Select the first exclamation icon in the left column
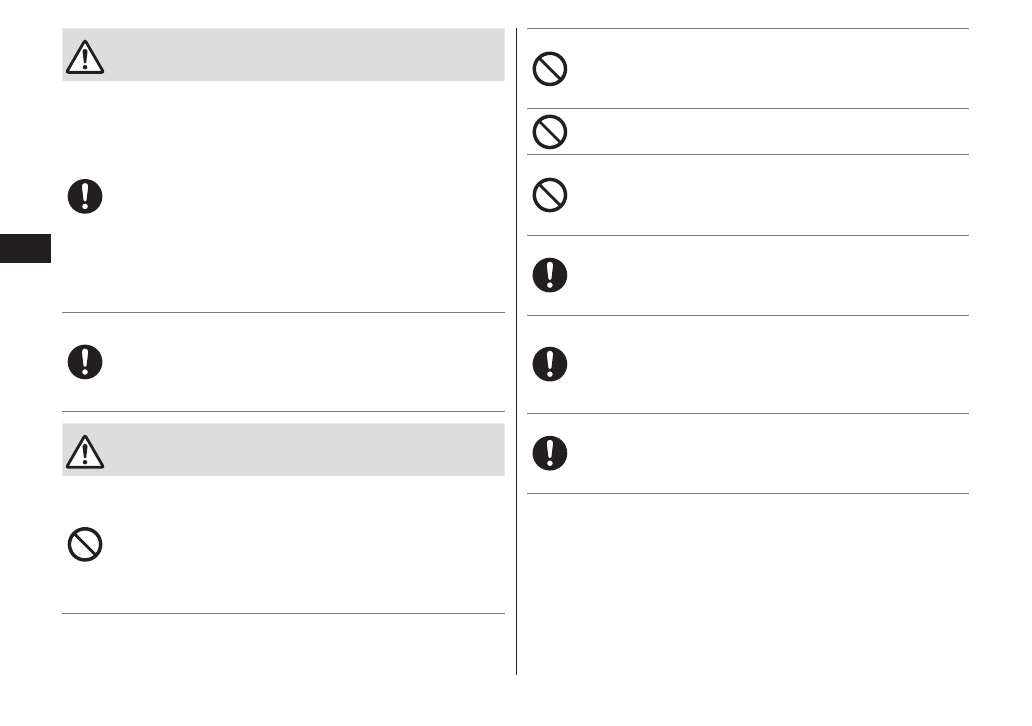Screen dimensions: 1032x726 pos(85,196)
